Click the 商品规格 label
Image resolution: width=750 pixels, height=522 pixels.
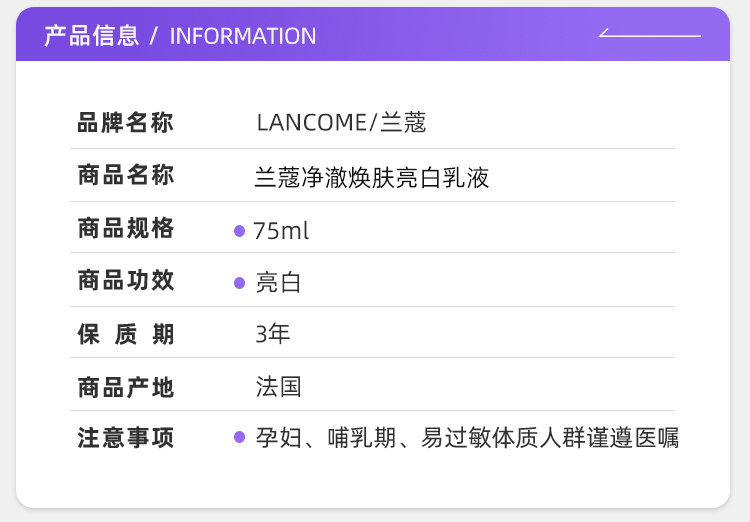pyautogui.click(x=125, y=228)
